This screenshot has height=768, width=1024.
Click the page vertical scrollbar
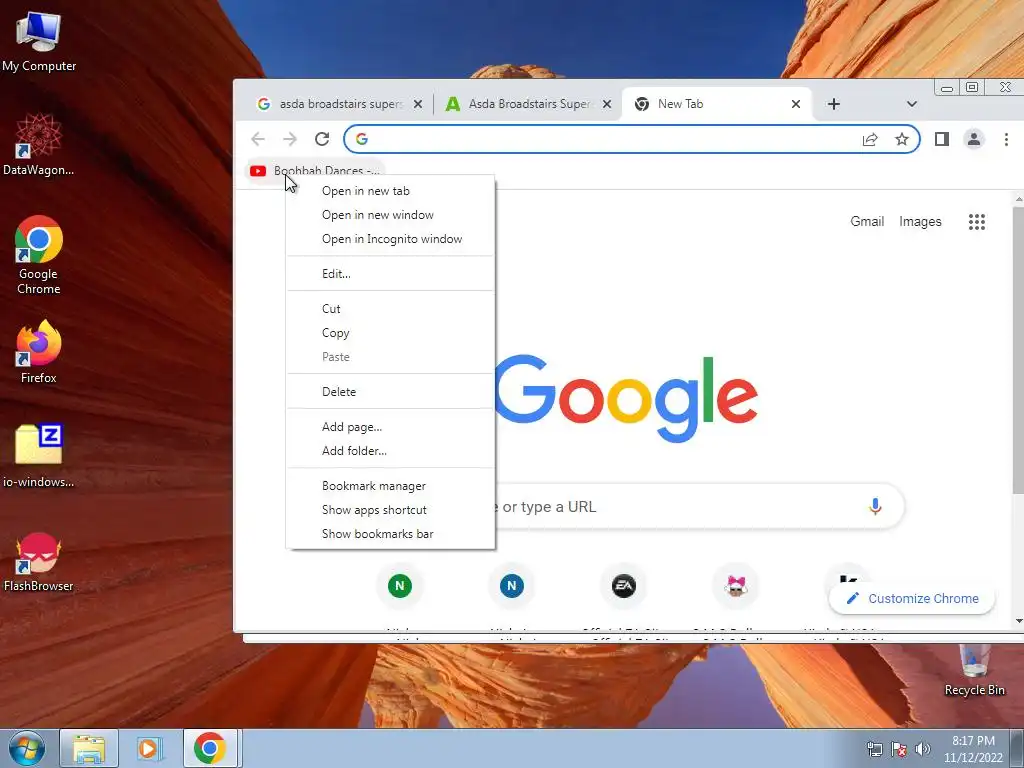tap(1018, 349)
